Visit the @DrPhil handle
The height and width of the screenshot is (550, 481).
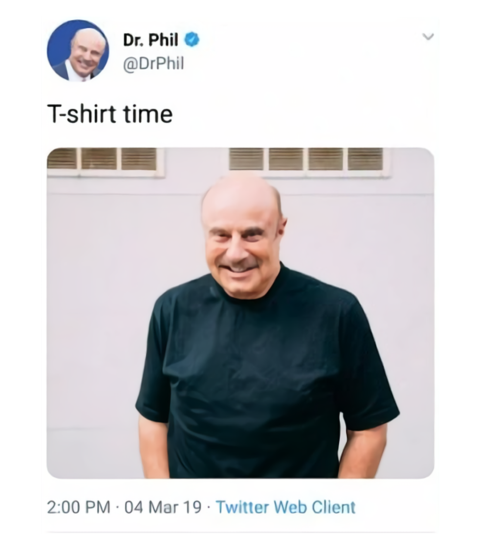[153, 63]
